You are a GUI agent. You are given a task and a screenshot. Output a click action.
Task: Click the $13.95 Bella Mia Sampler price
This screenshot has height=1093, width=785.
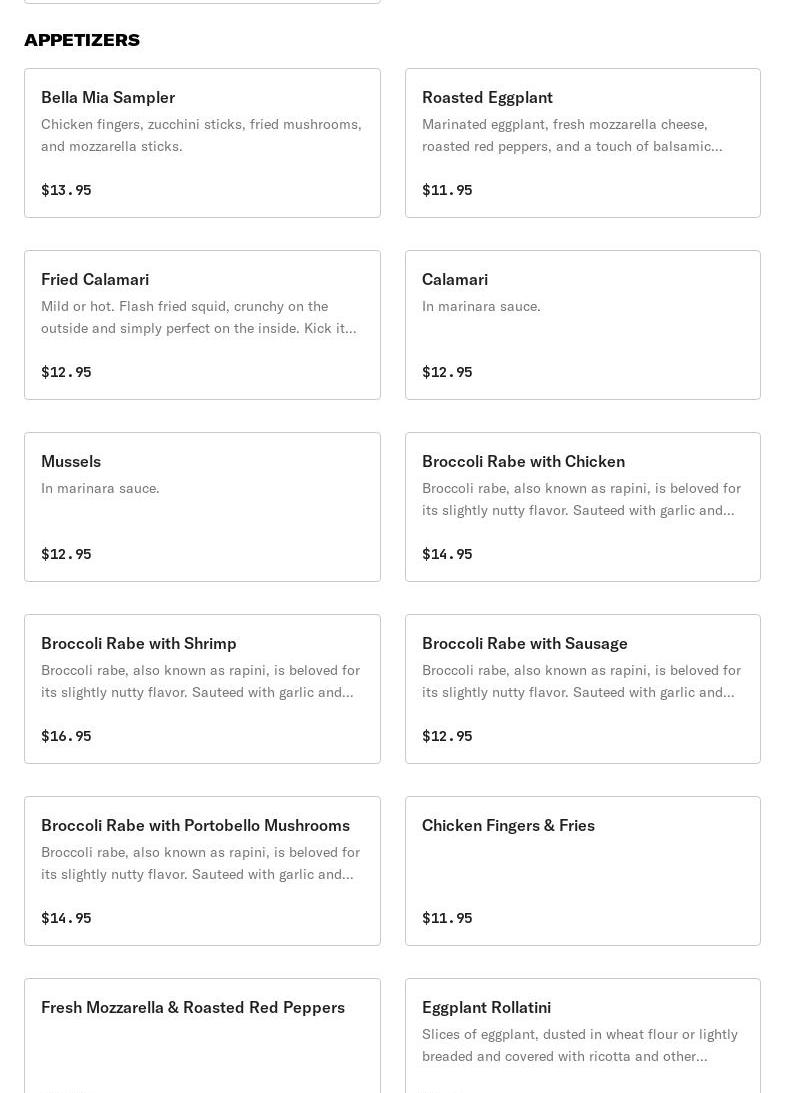(66, 190)
